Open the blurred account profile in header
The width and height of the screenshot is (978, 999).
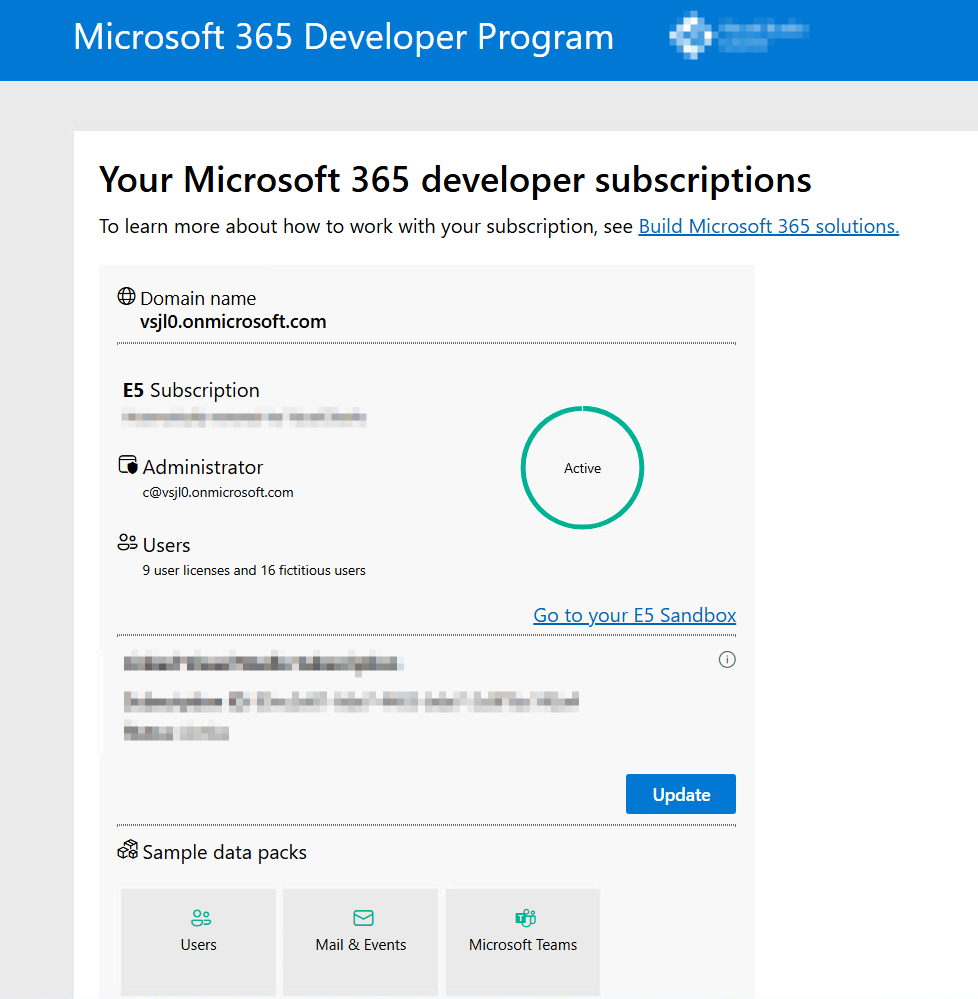click(739, 35)
